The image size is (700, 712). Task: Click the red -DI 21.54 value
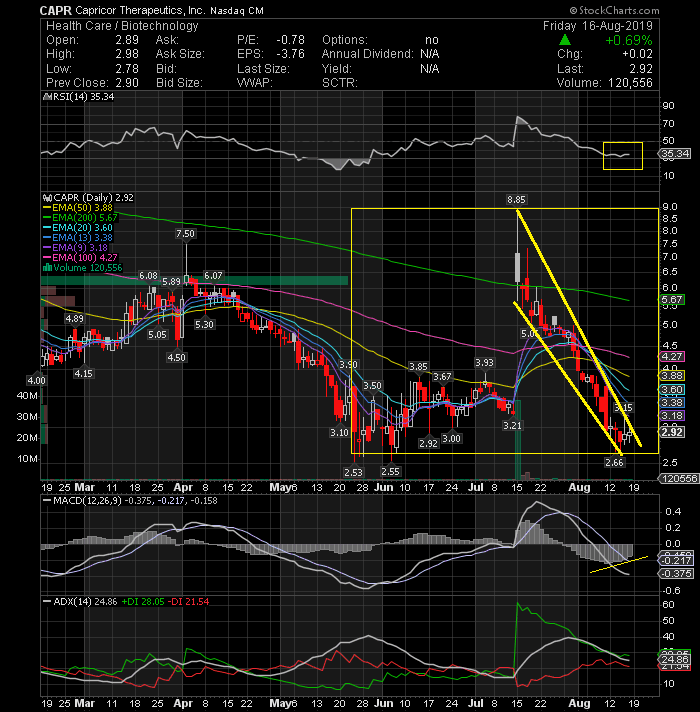pyautogui.click(x=188, y=602)
